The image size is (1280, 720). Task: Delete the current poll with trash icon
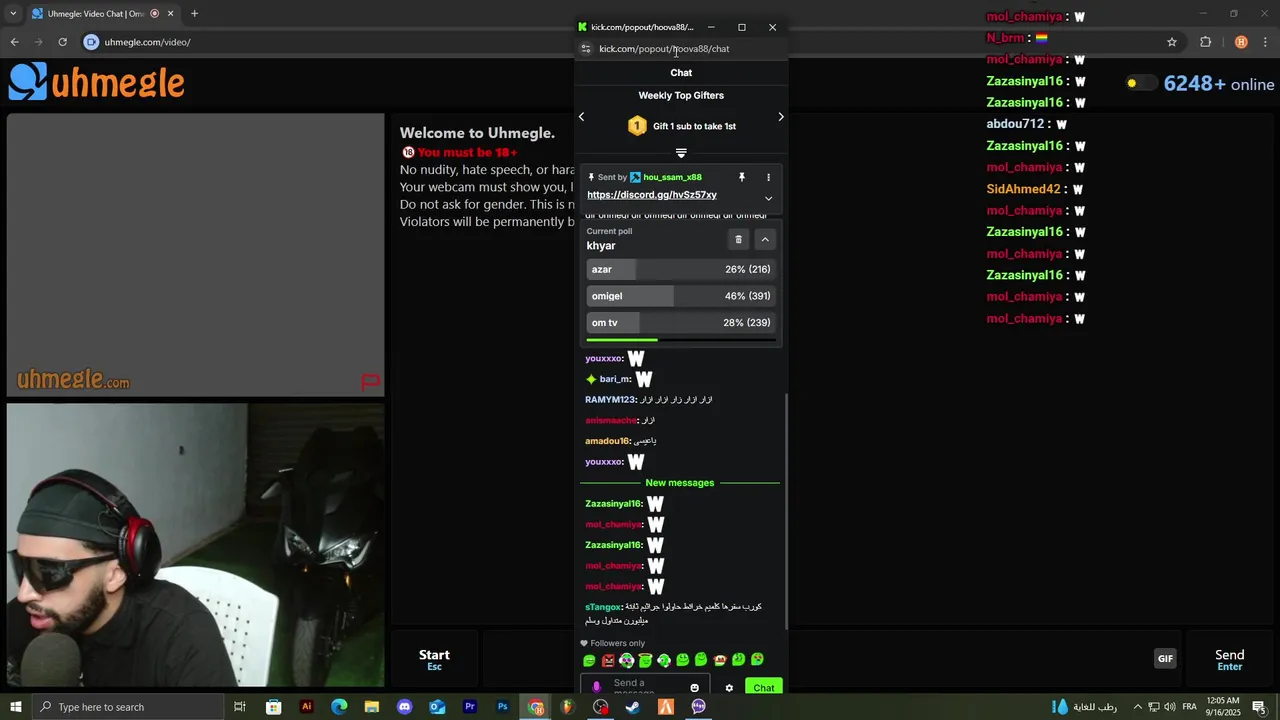(738, 239)
